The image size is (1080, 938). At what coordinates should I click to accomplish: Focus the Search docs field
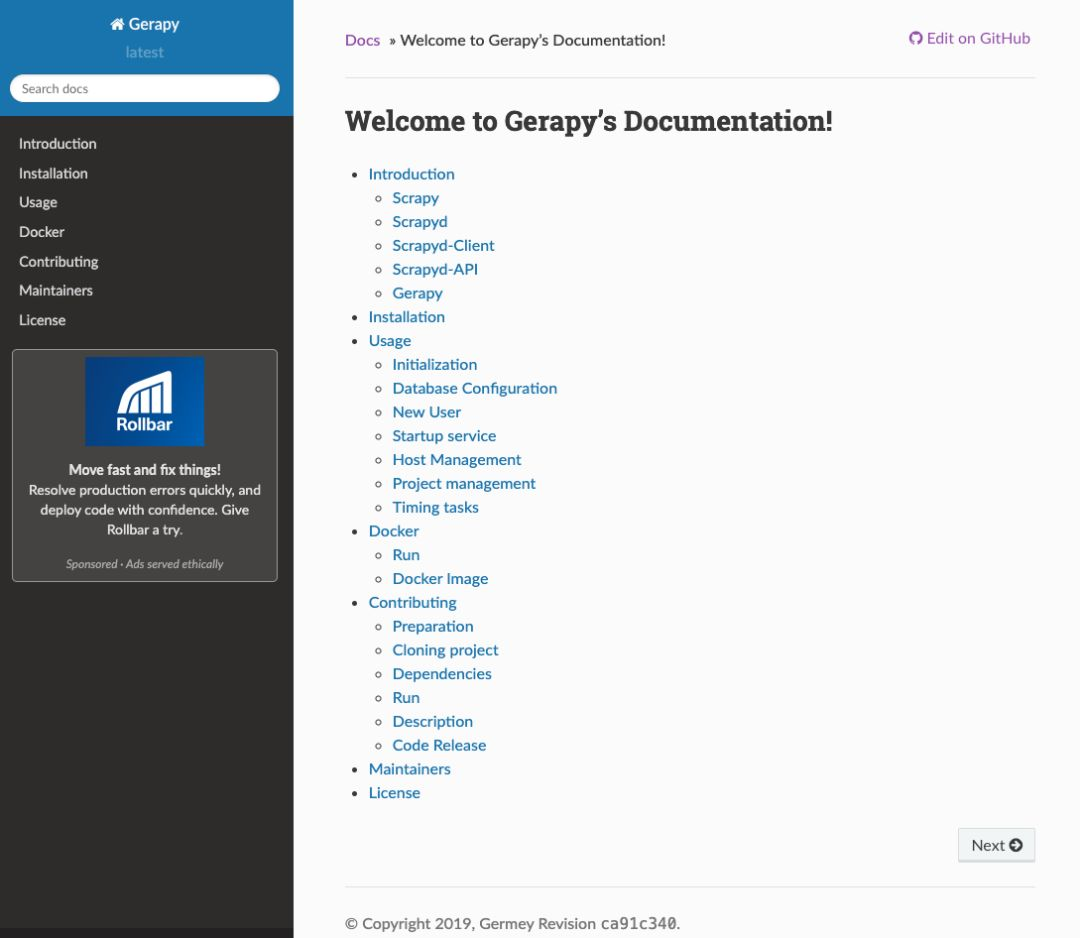[145, 88]
